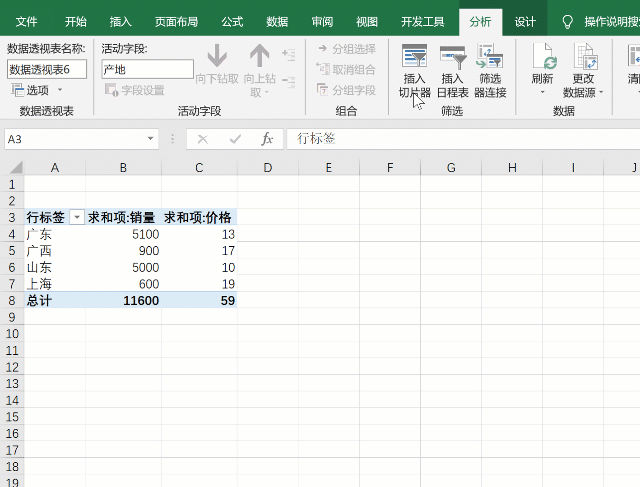Open the row labels (行标签) filter dropdown
Viewport: 640px width, 487px height.
pos(77,217)
